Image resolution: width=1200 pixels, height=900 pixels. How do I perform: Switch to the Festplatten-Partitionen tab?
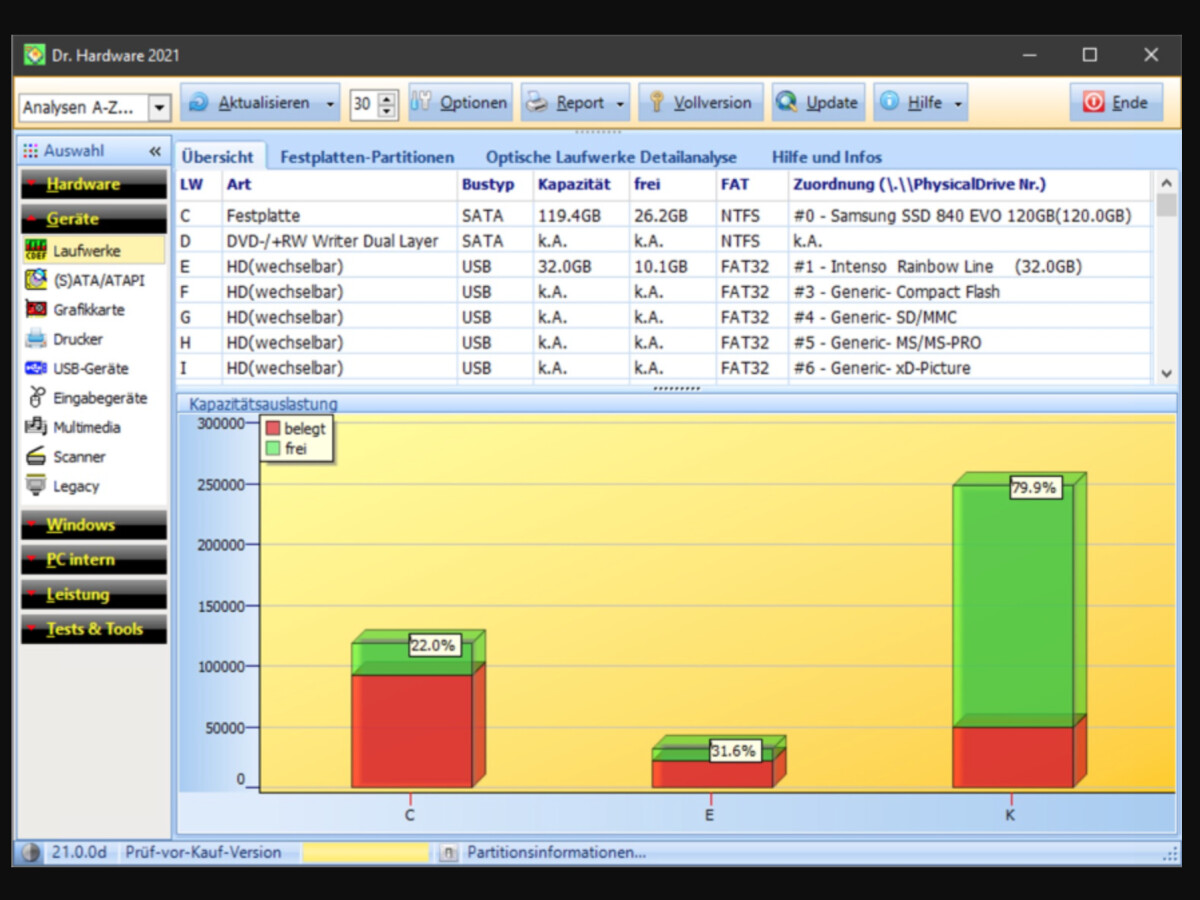tap(367, 157)
